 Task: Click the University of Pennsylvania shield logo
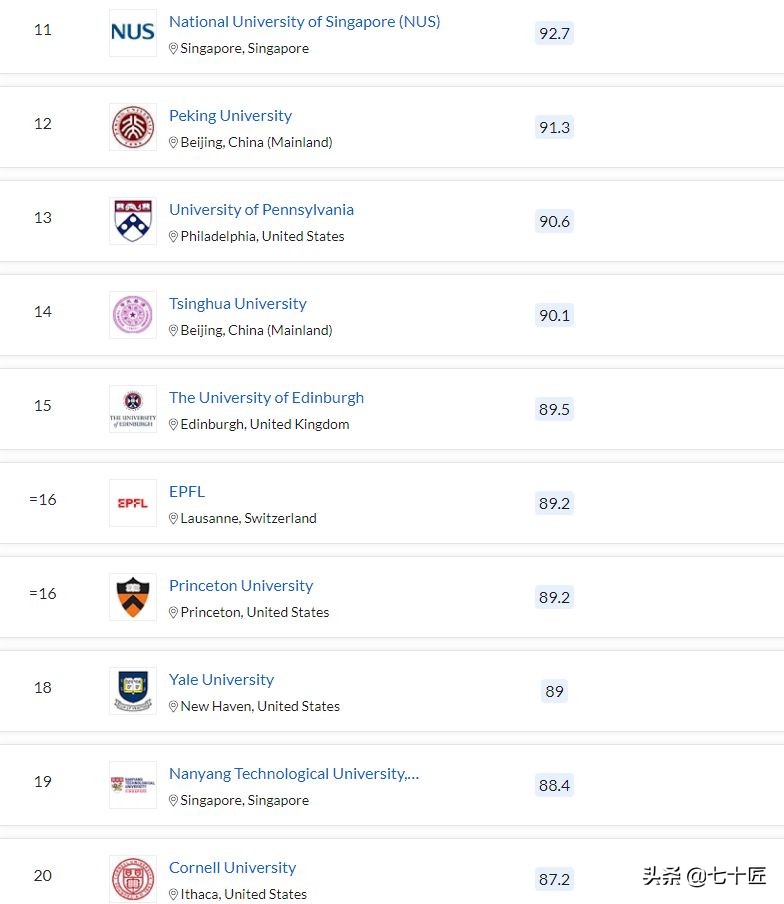(x=133, y=221)
